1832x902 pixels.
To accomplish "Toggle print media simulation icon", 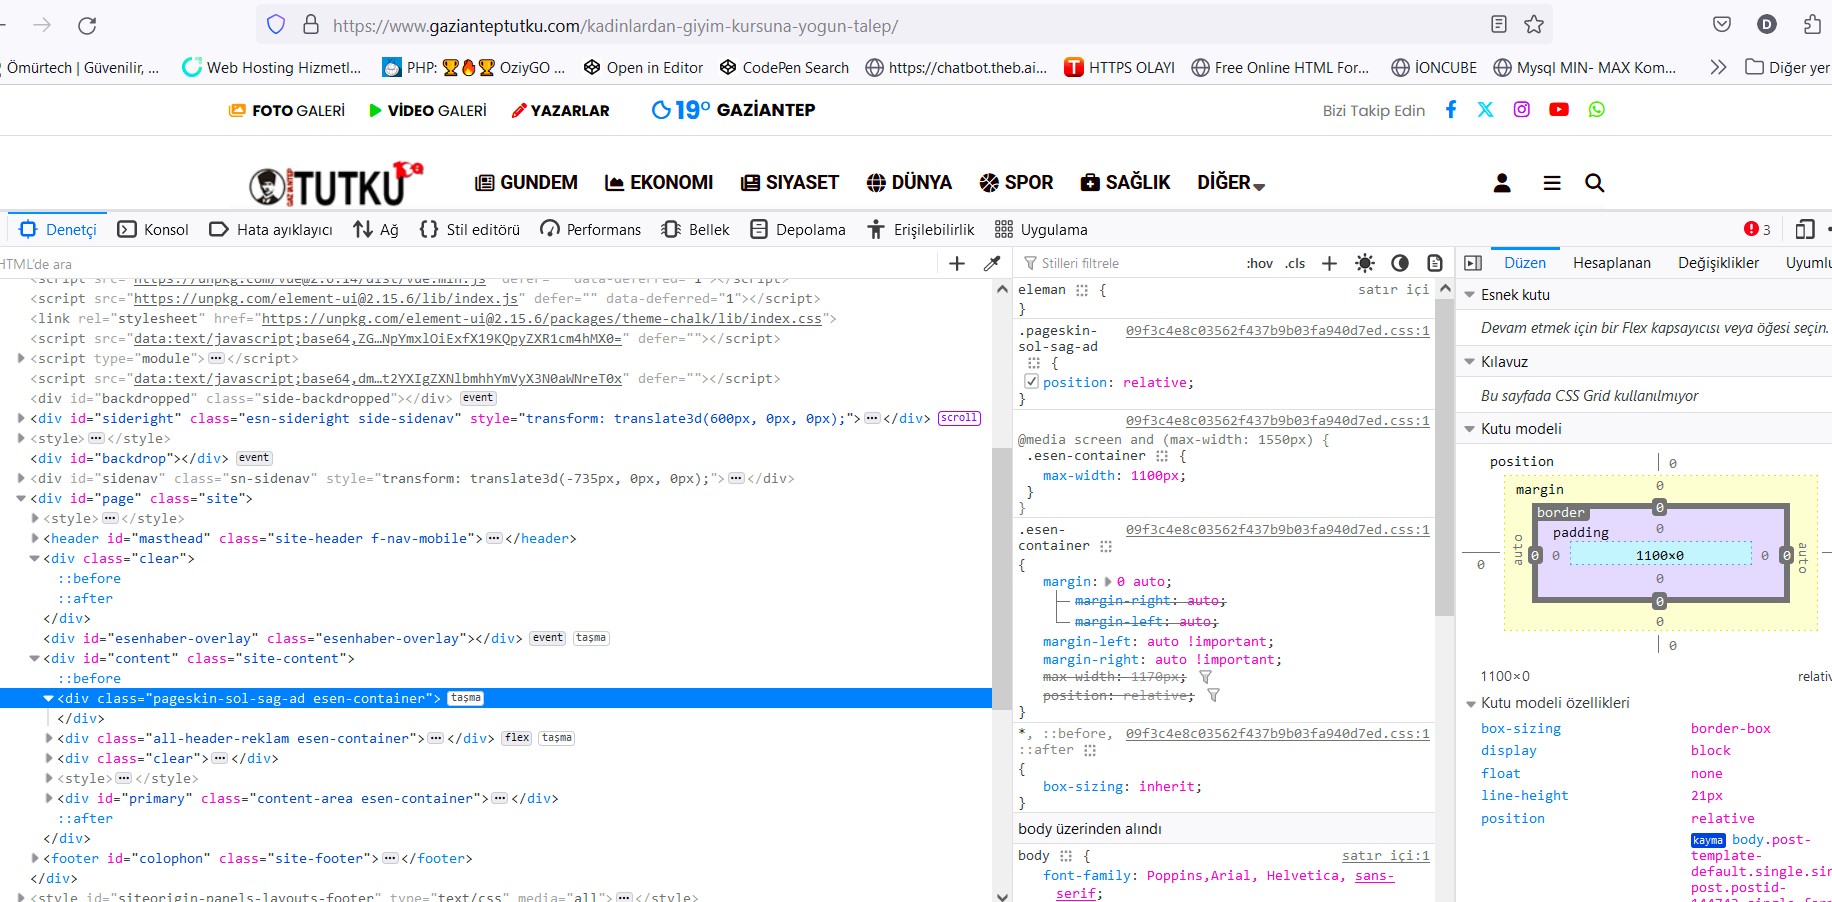I will (x=1435, y=263).
